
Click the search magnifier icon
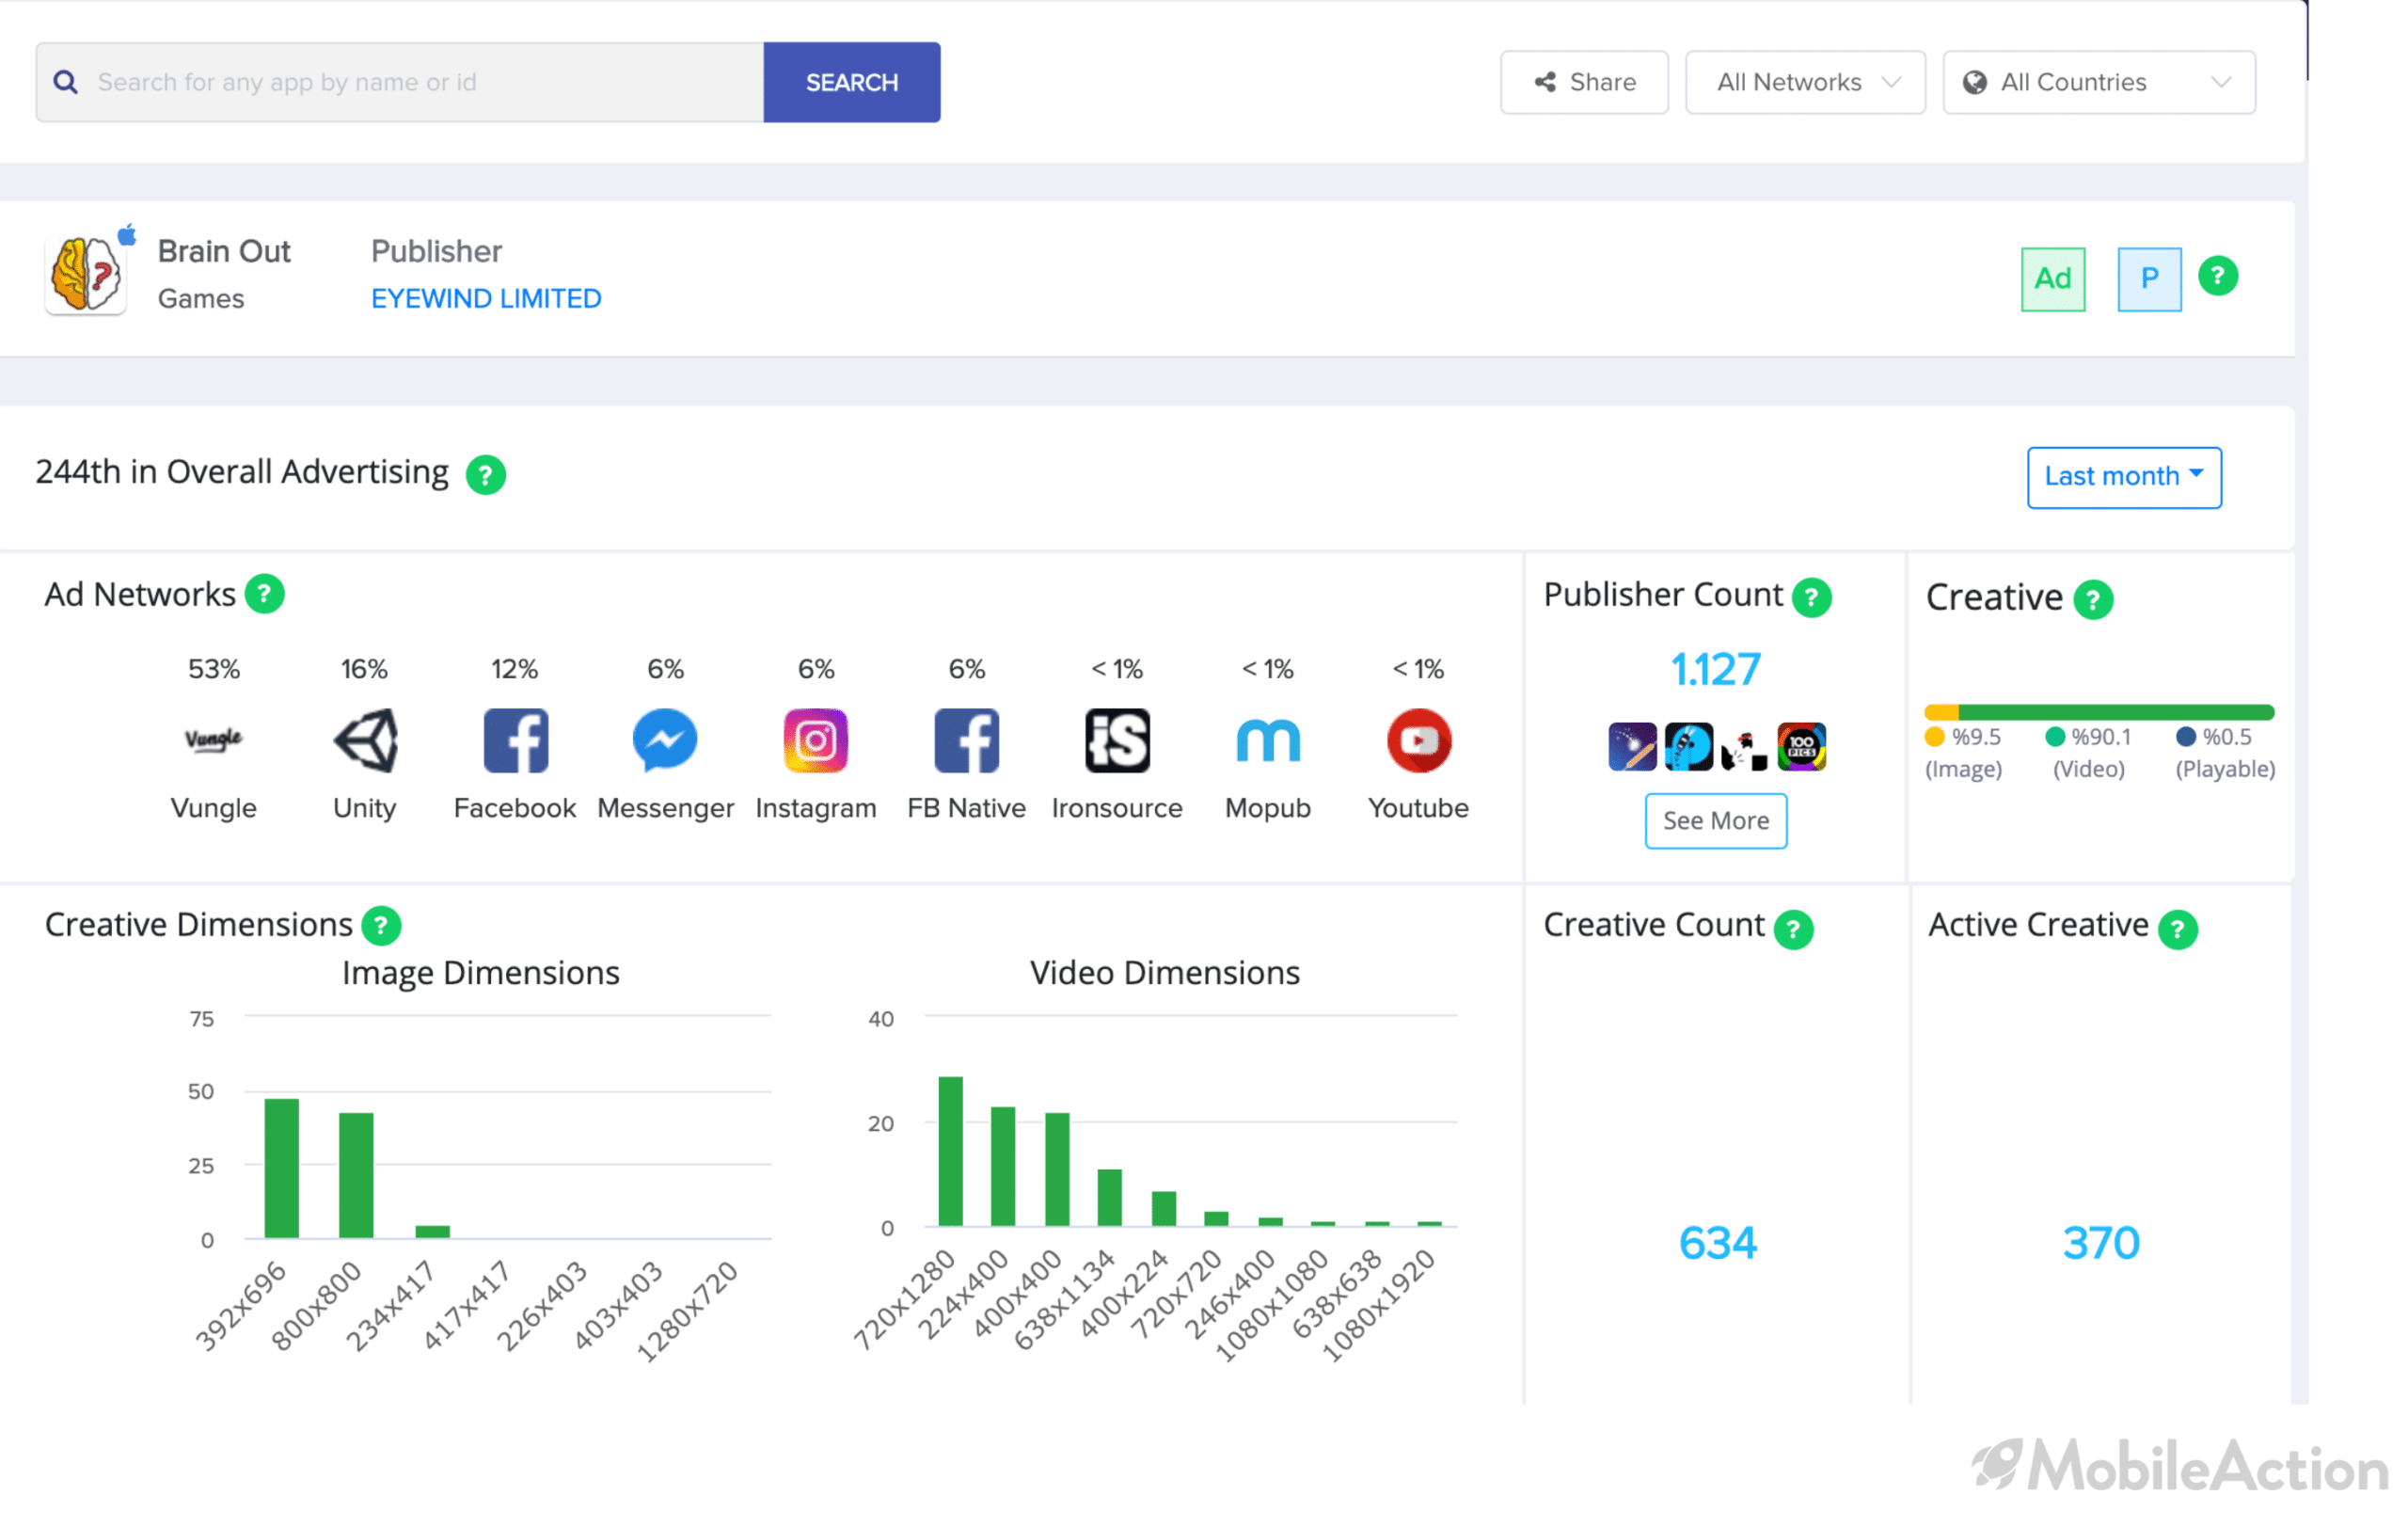pos(66,82)
